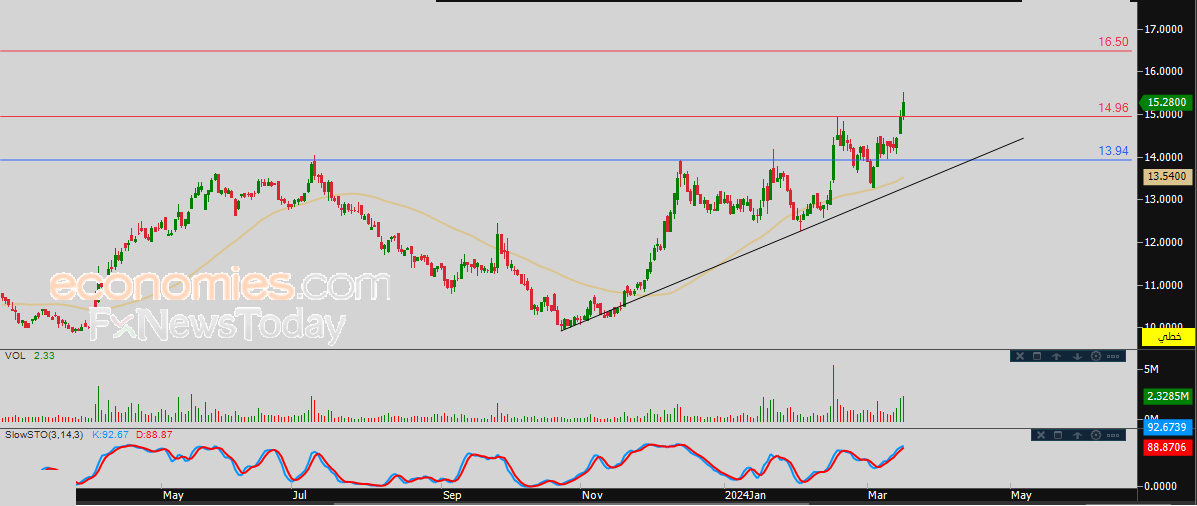The height and width of the screenshot is (506, 1197).
Task: Select the 13.5400 moving average price tag
Action: tap(1166, 177)
